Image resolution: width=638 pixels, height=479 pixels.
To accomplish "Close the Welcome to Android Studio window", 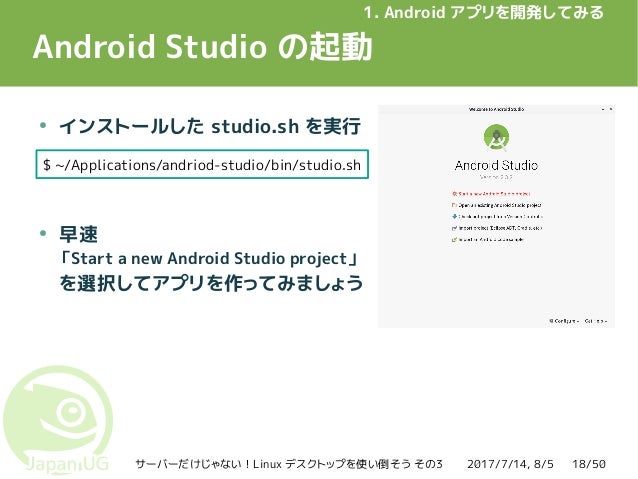I will coord(610,109).
